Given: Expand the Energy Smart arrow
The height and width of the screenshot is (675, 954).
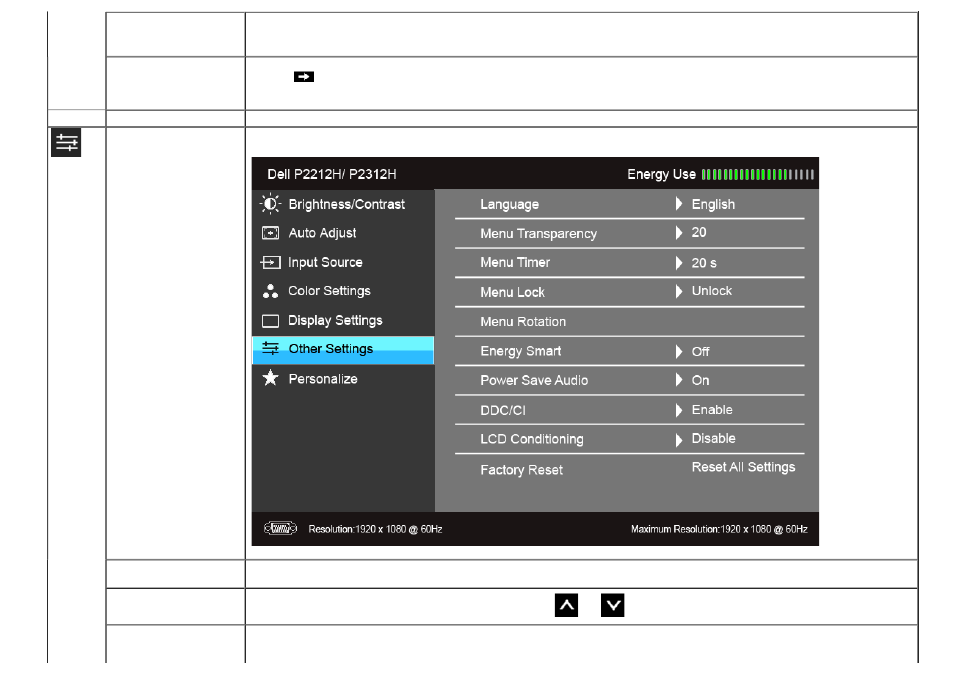Looking at the screenshot, I should [678, 351].
